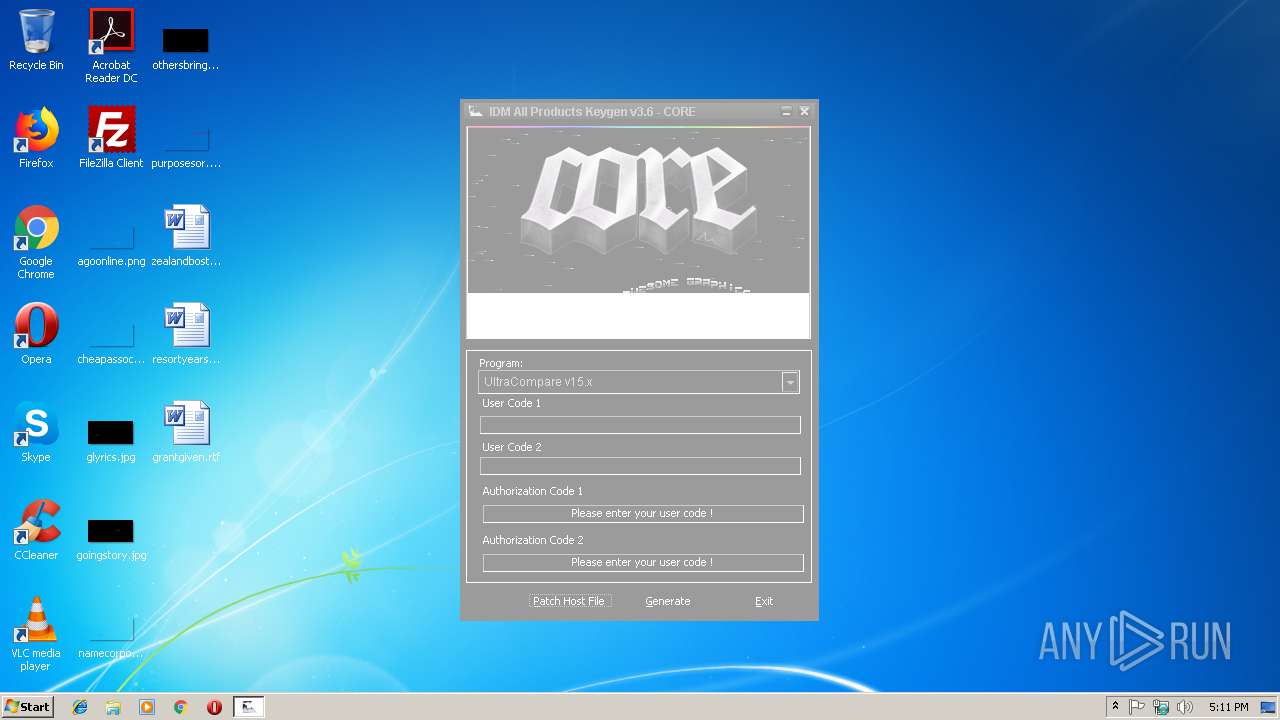Select the othersbring desktop file
Screen dimensions: 1280x720
pos(185,46)
